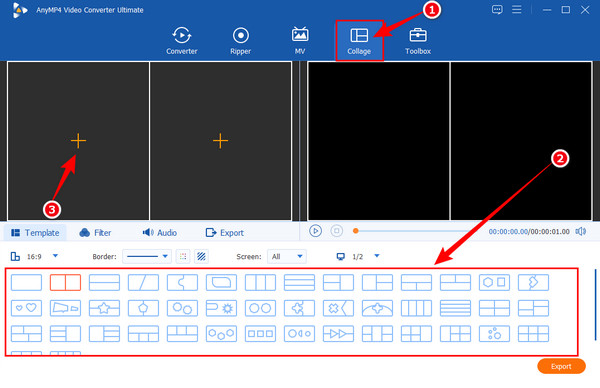Open the Audio settings tab
The width and height of the screenshot is (600, 388).
click(159, 233)
